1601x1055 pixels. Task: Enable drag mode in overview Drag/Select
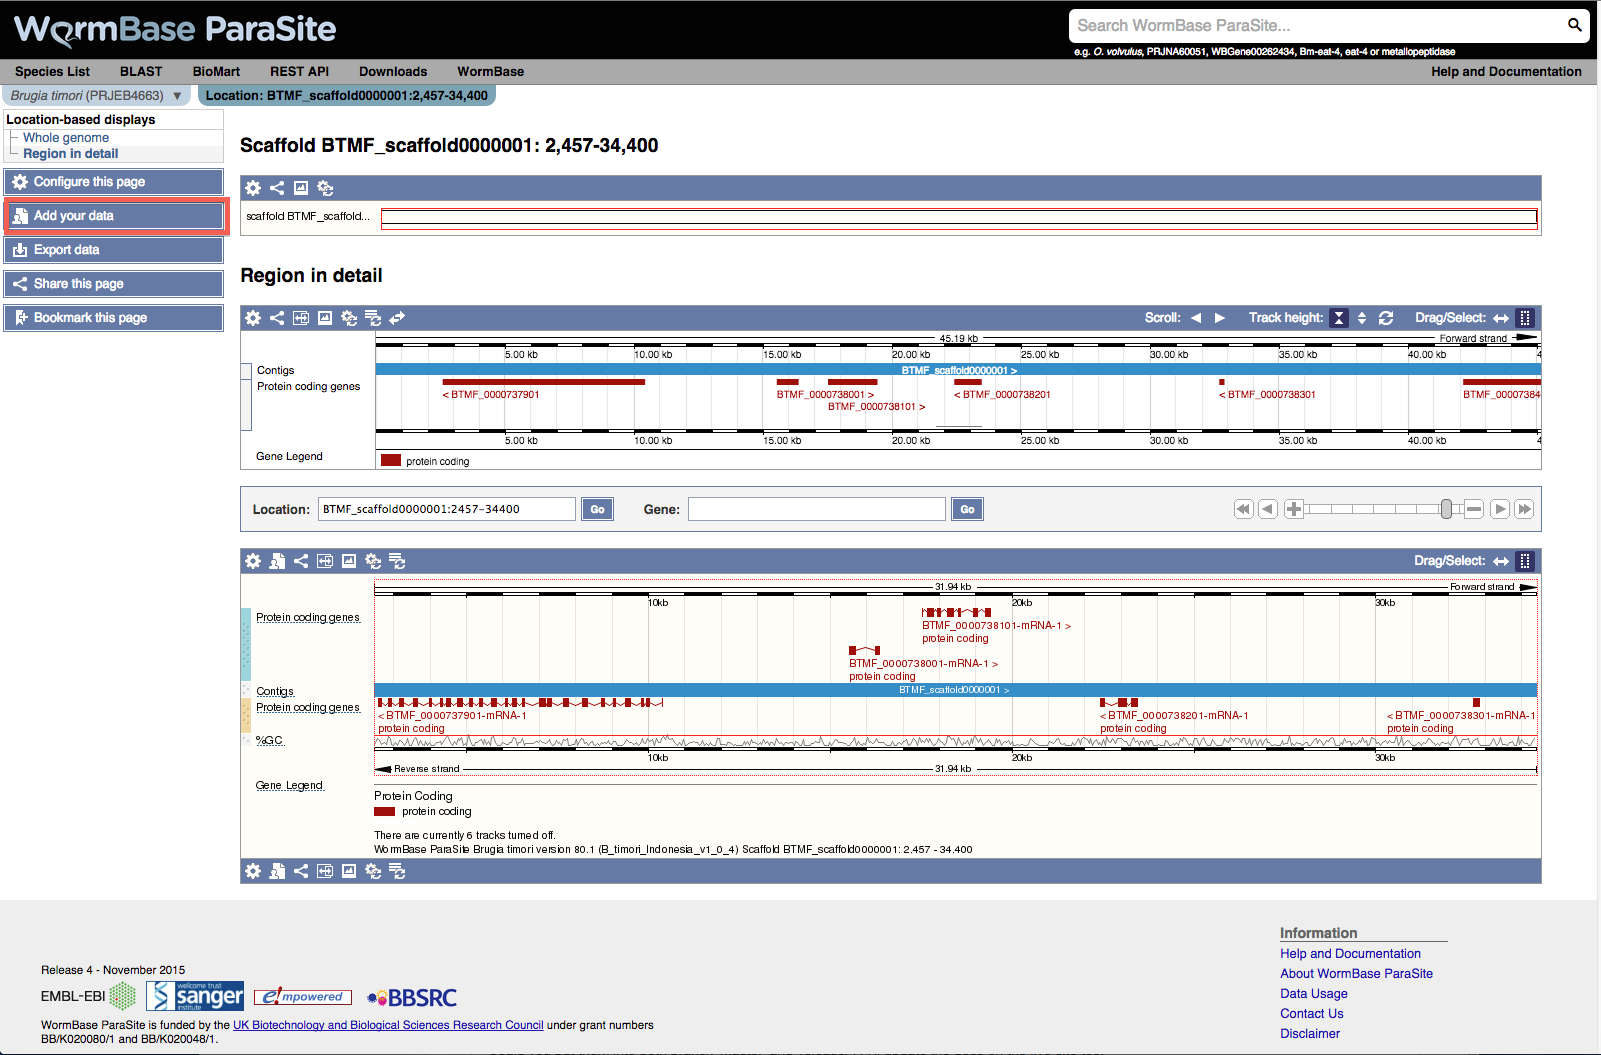[x=1501, y=318]
